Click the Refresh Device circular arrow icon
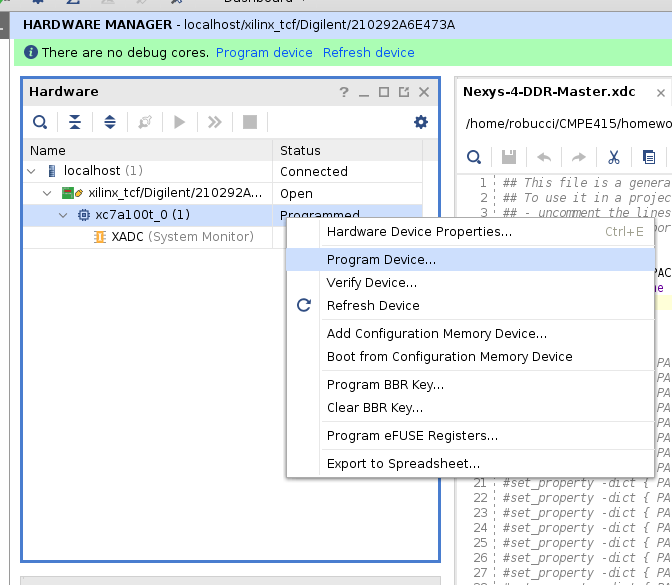672x585 pixels. pyautogui.click(x=304, y=305)
